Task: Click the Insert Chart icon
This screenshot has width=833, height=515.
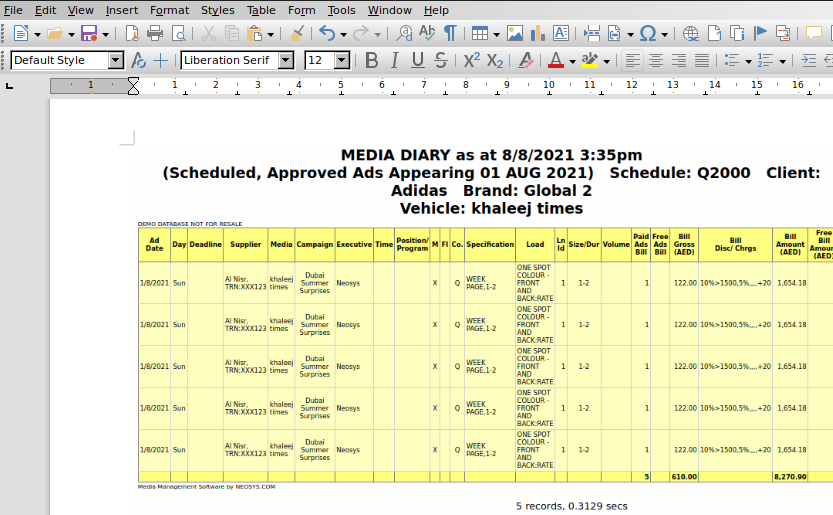Action: [538, 33]
